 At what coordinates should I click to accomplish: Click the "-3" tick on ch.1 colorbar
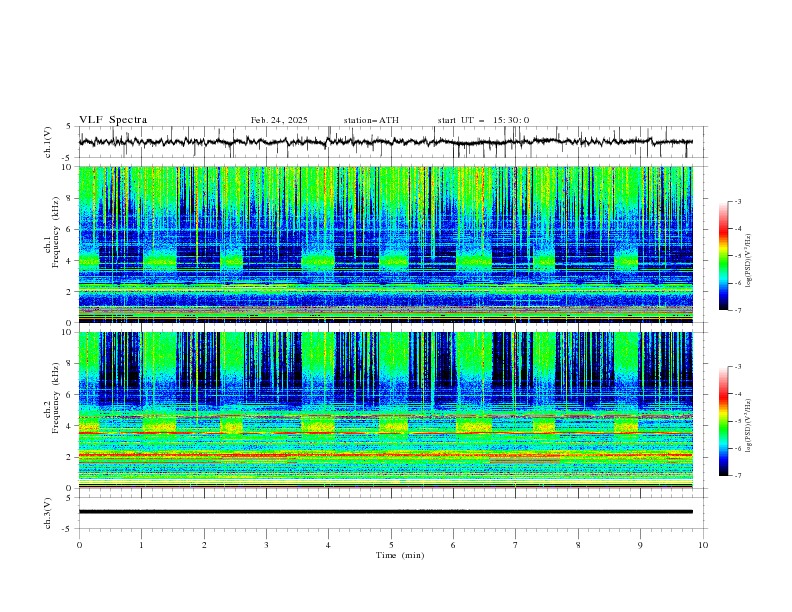coord(737,201)
